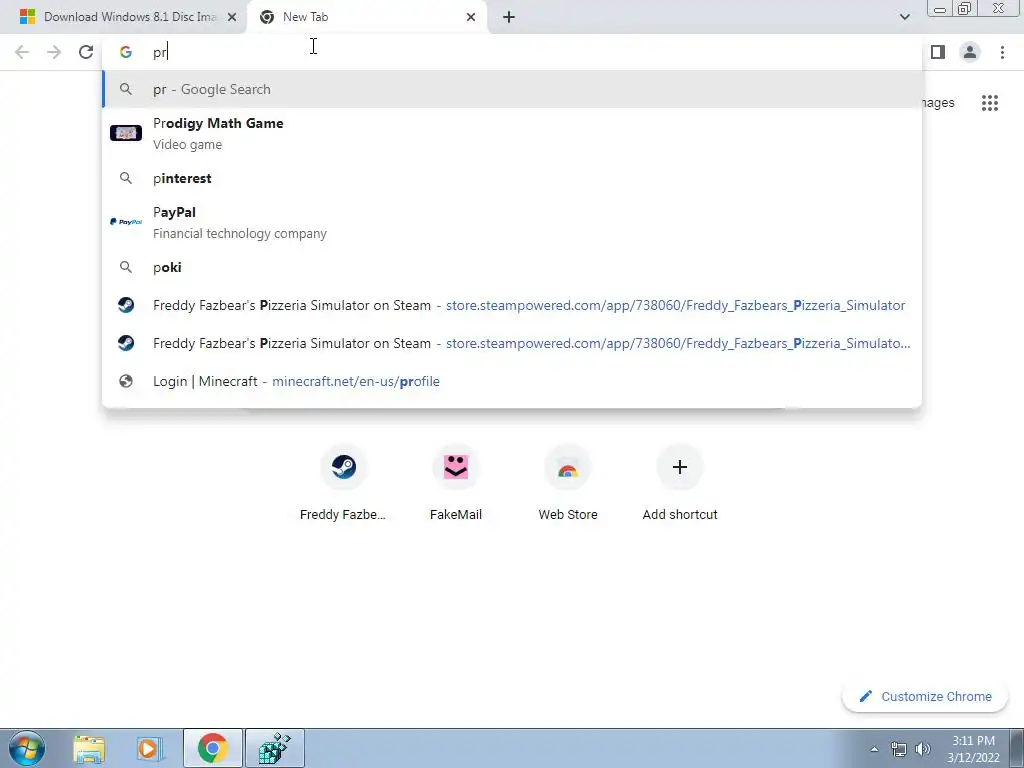Viewport: 1024px width, 768px height.
Task: Click the network tray icon
Action: [x=899, y=749]
